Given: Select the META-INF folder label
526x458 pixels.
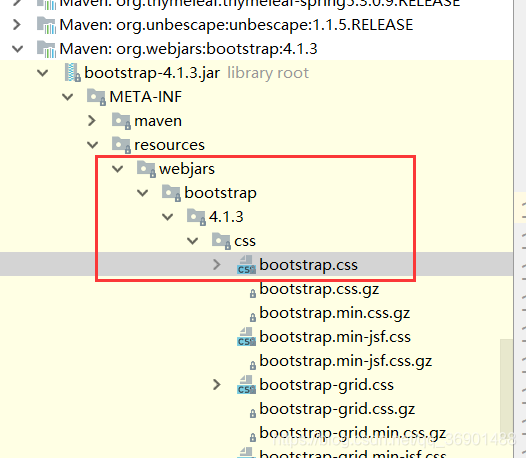Looking at the screenshot, I should (x=146, y=97).
